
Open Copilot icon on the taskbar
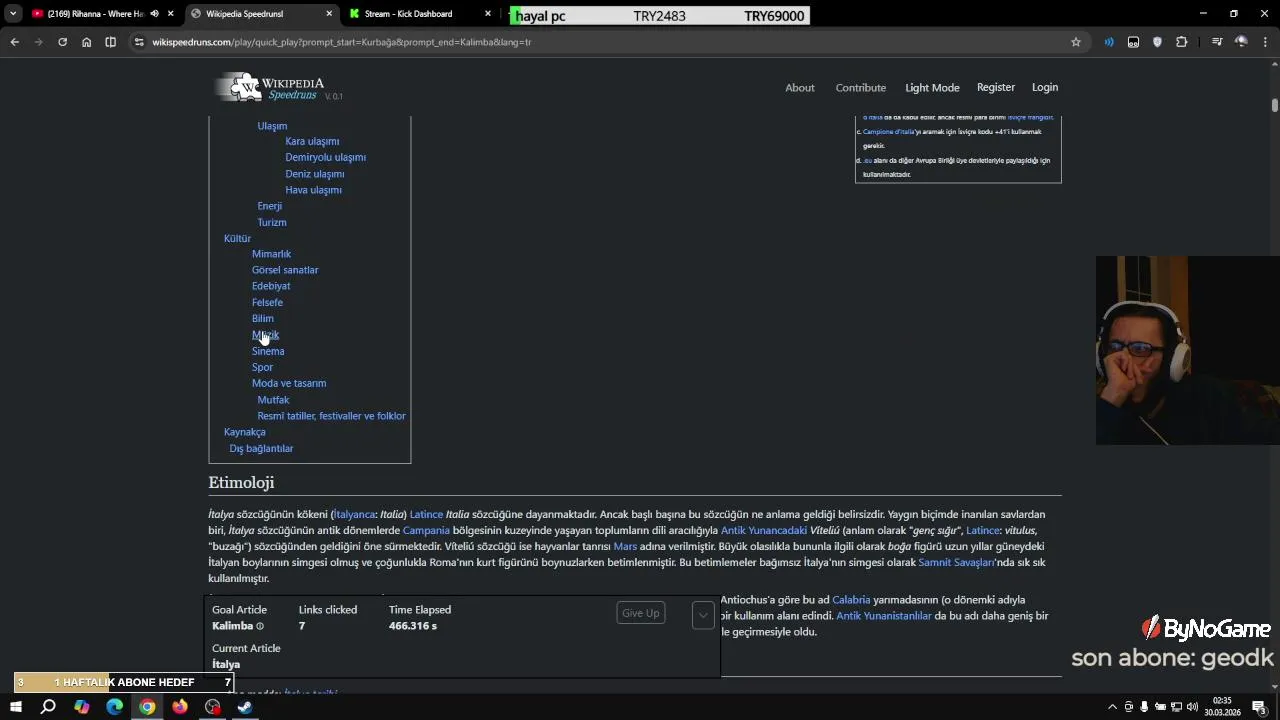tap(81, 707)
